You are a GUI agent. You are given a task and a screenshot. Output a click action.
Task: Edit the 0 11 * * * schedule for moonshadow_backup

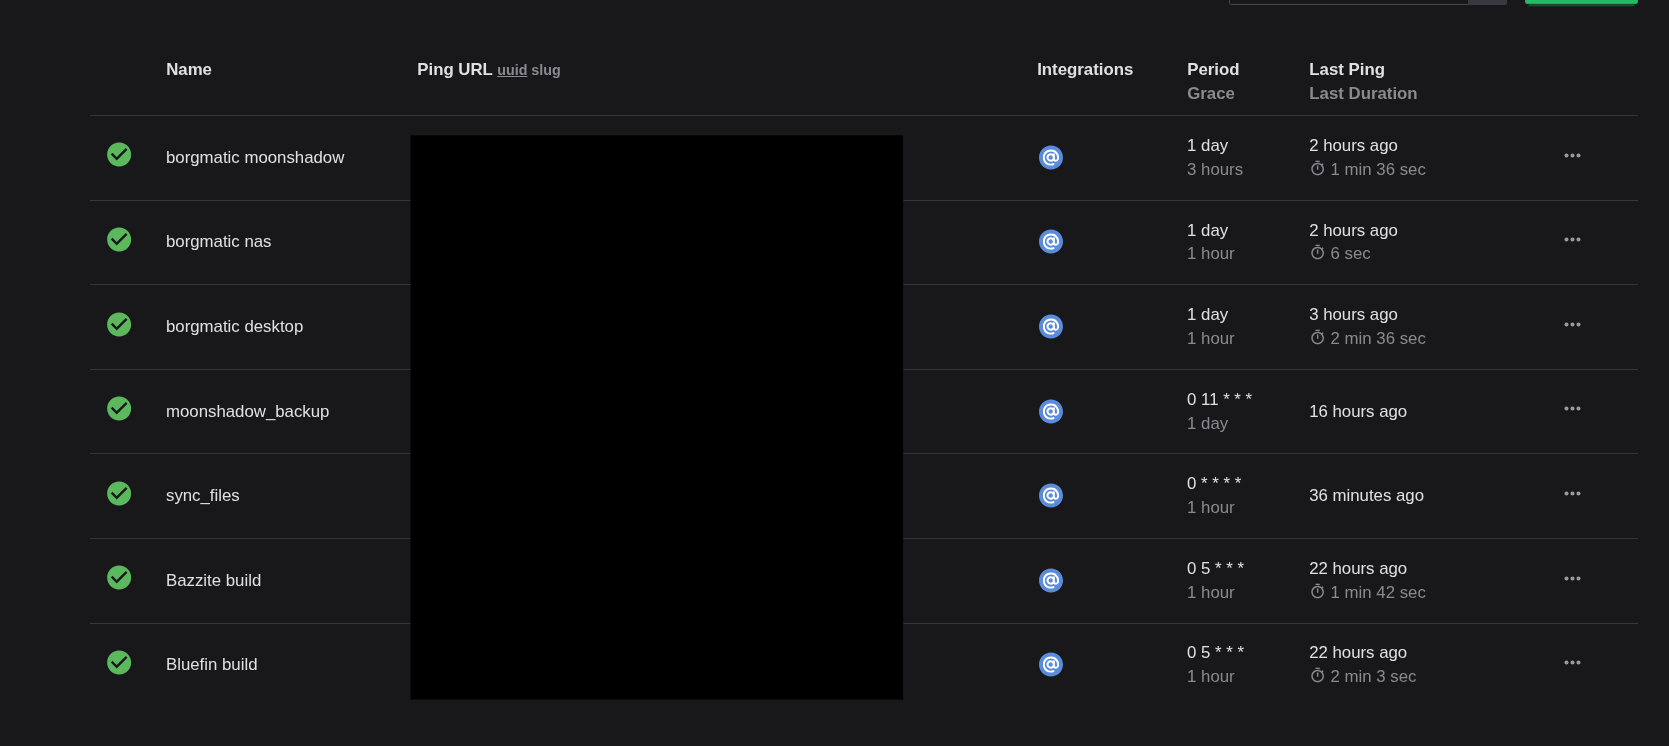1219,399
